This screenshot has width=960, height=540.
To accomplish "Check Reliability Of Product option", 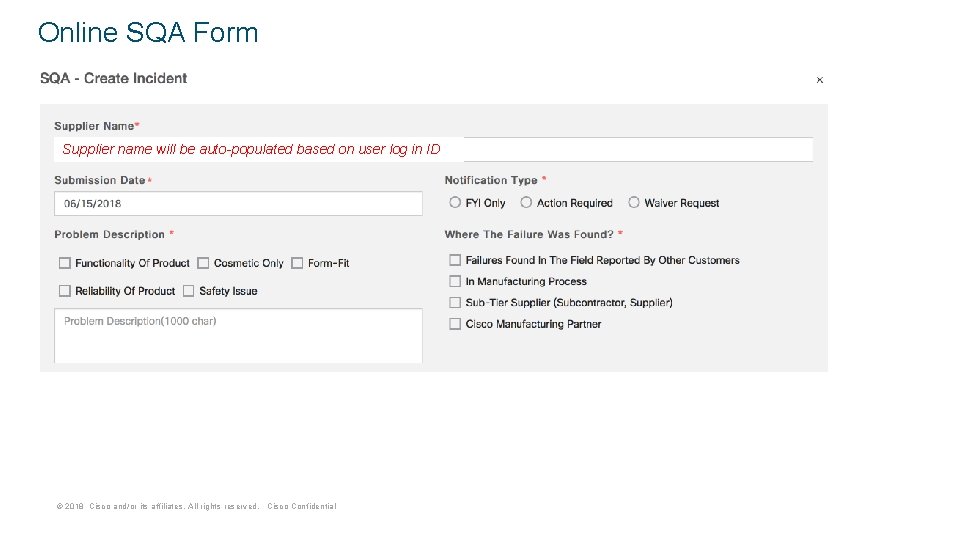I will 65,291.
